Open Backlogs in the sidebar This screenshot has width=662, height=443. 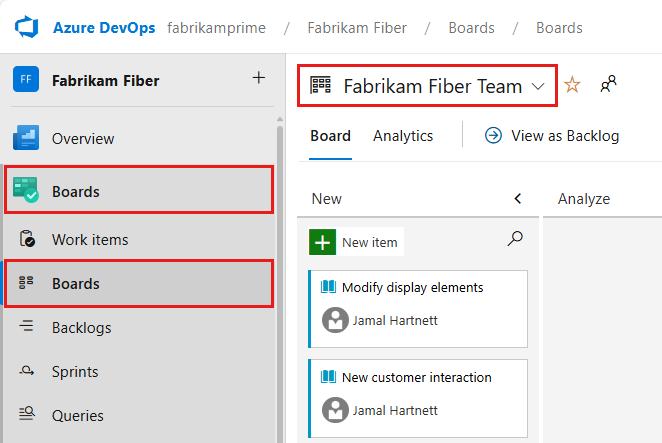tap(81, 327)
